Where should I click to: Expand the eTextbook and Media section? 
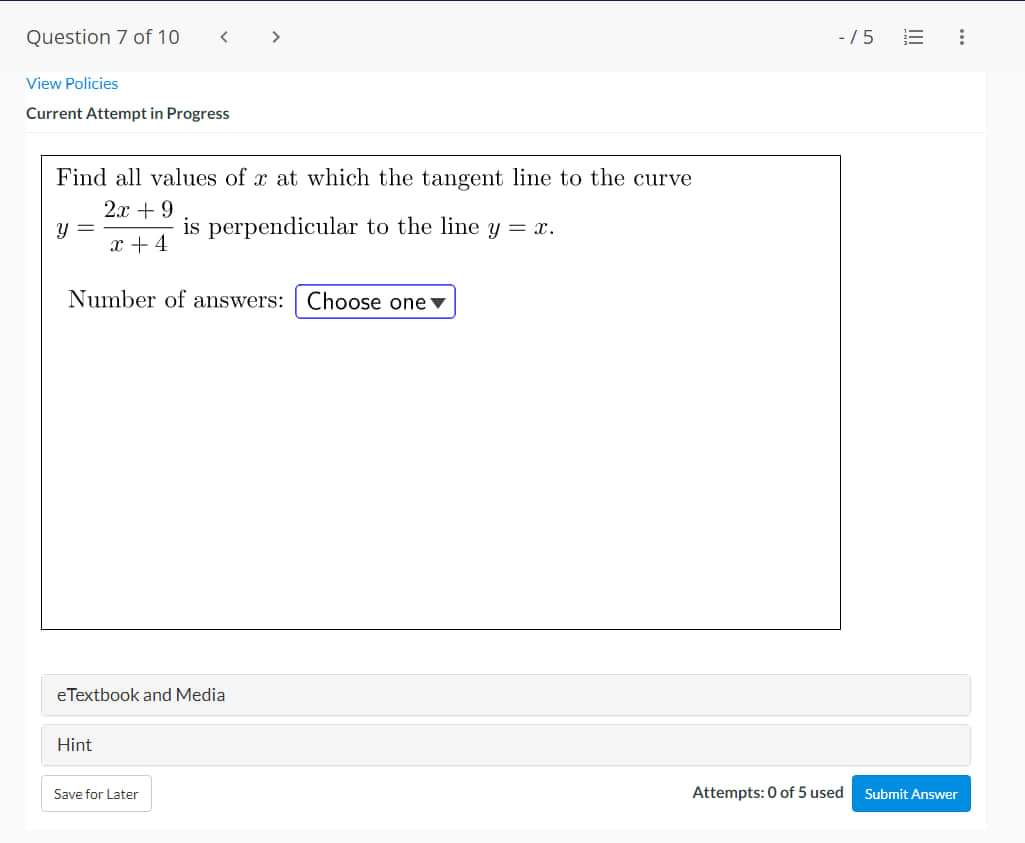[505, 694]
